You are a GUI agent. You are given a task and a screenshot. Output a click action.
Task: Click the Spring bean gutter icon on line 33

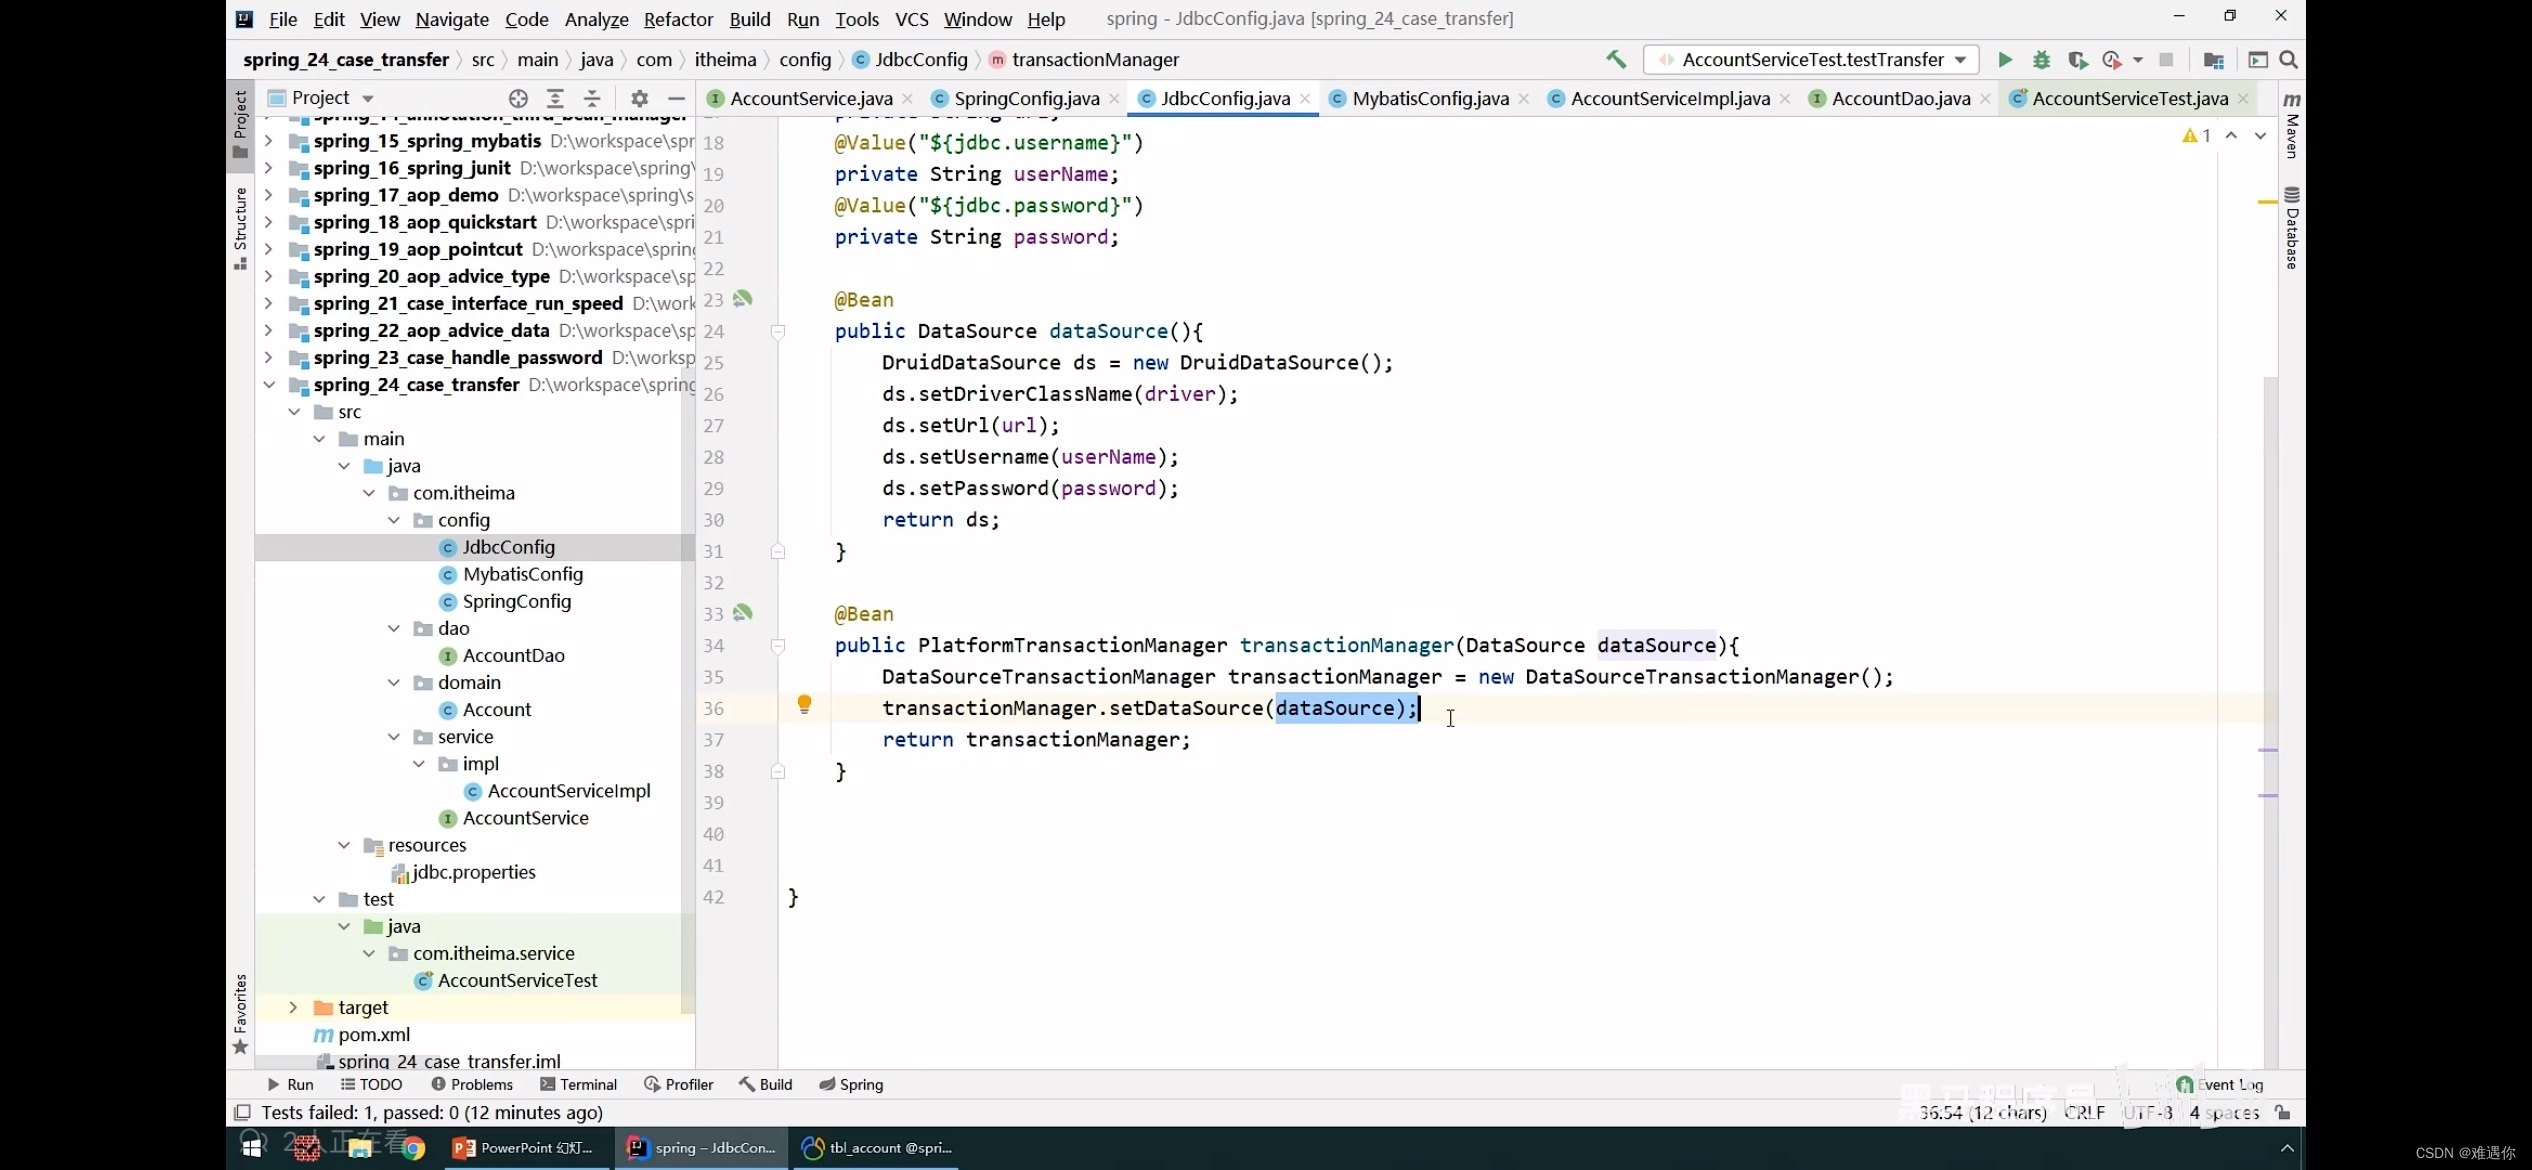point(743,613)
